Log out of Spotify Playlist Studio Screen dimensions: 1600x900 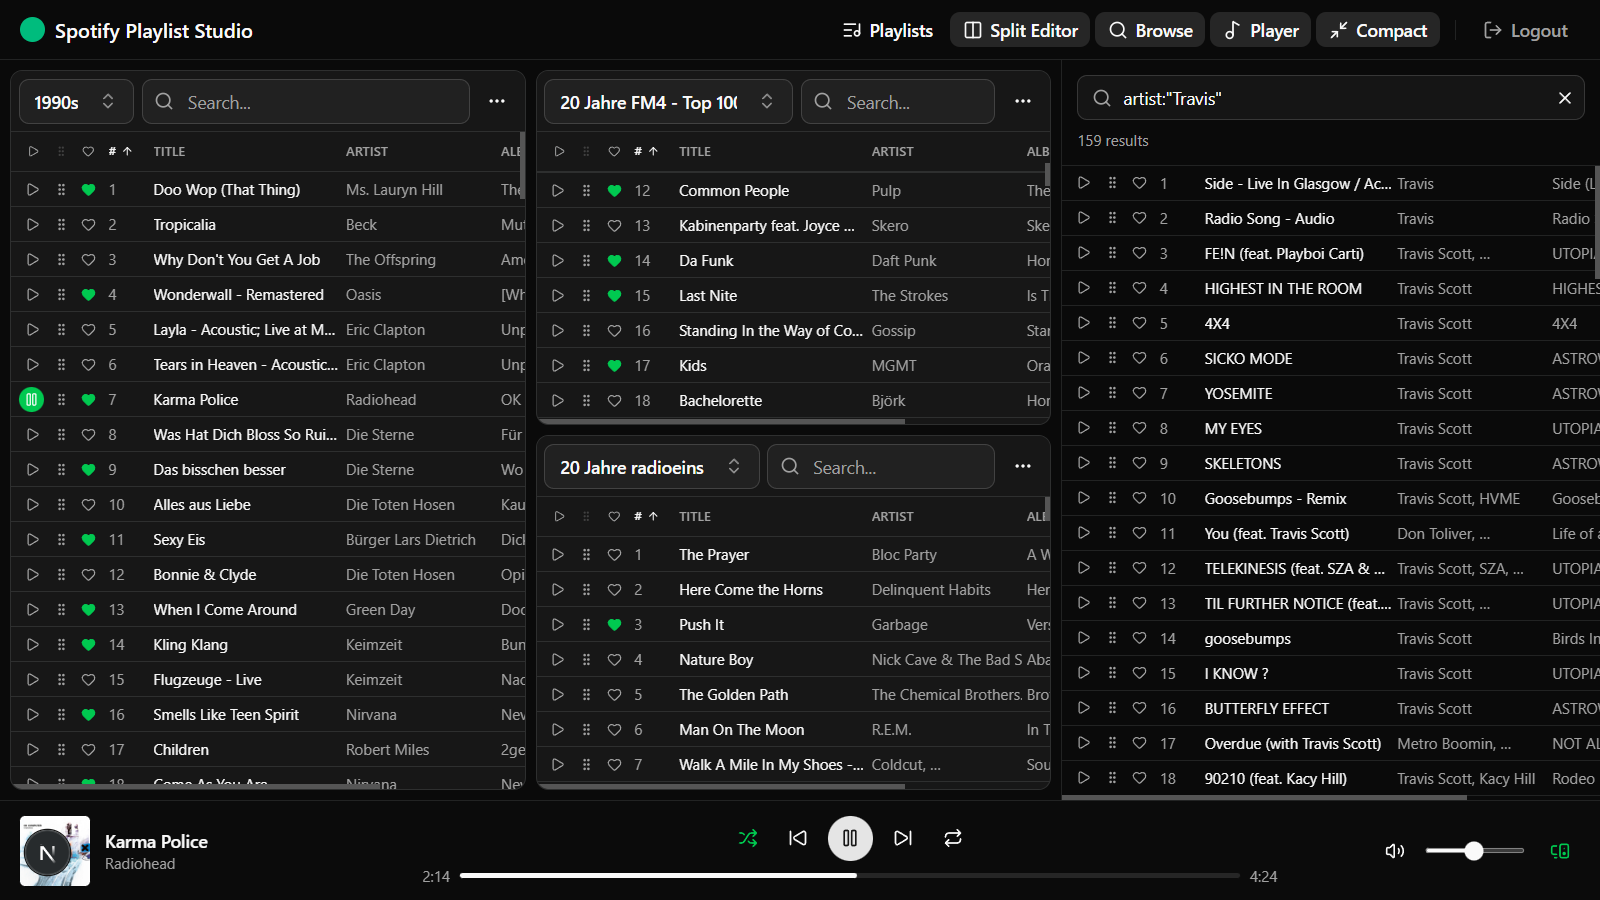(x=1525, y=30)
